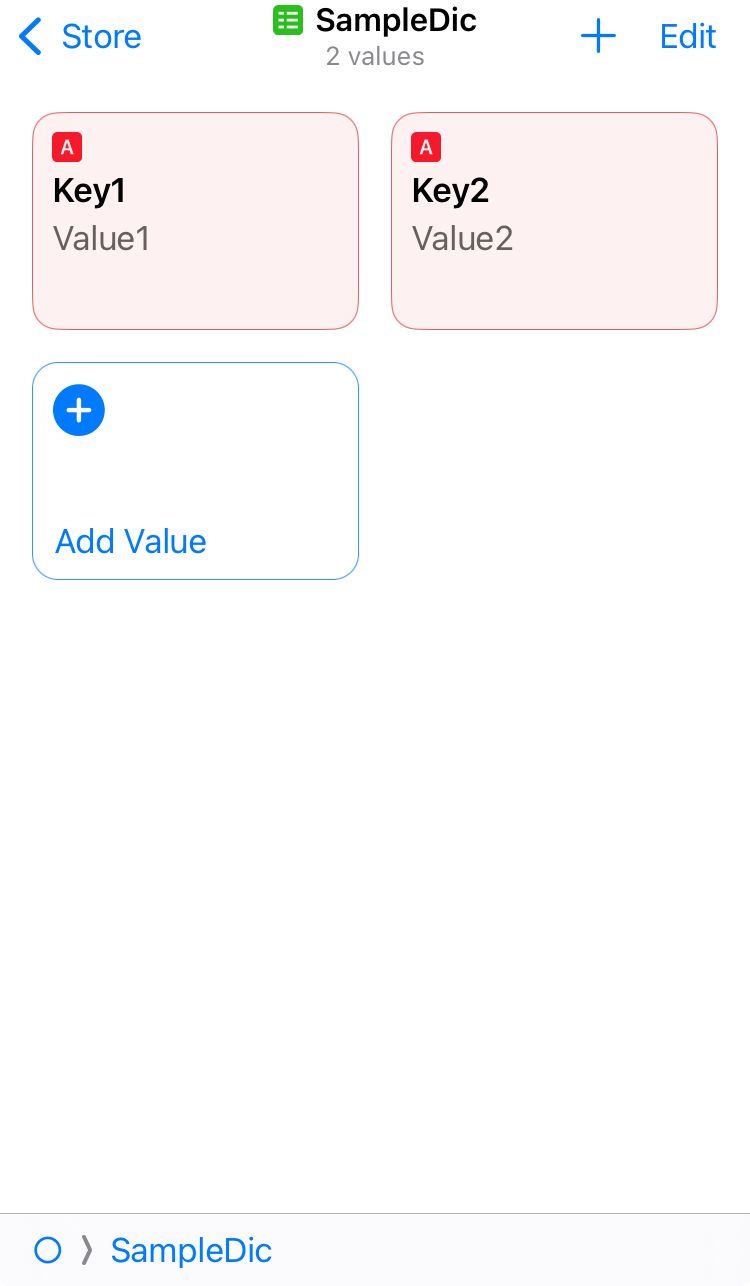Viewport: 750px width, 1286px height.
Task: Tap SampleDic in the bottom breadcrumb bar
Action: click(190, 1250)
